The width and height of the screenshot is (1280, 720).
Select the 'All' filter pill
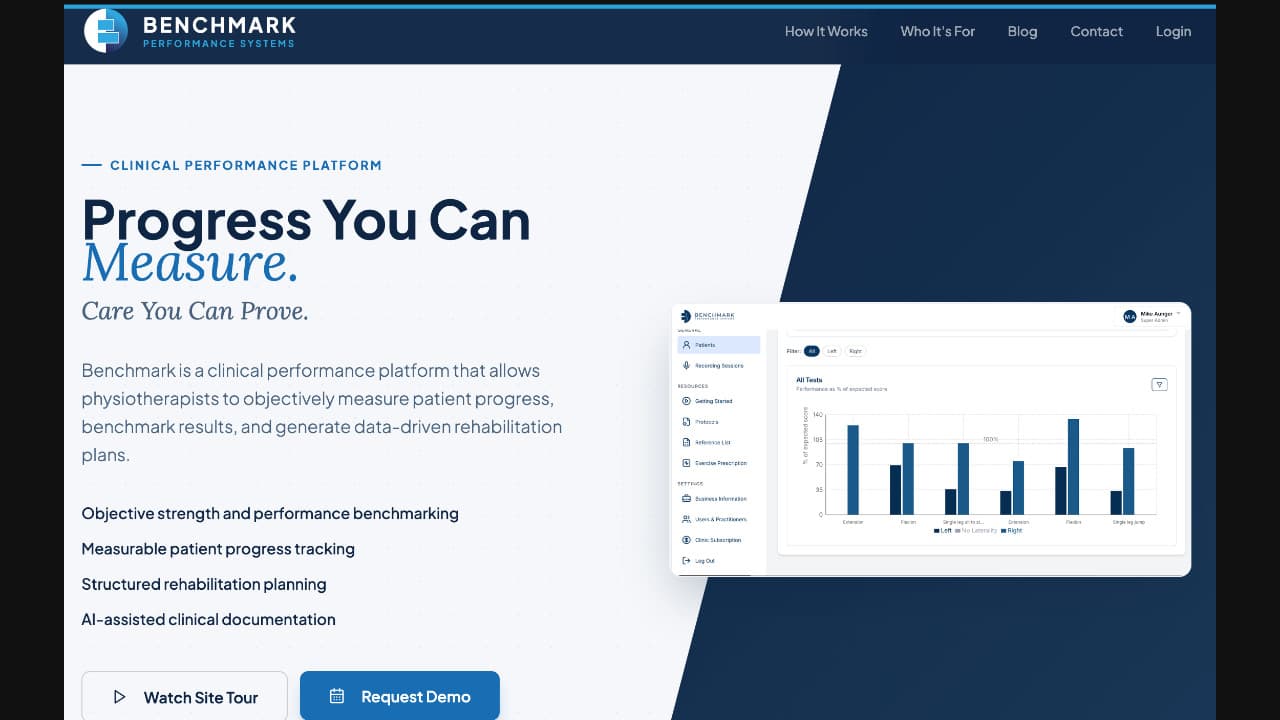click(812, 351)
